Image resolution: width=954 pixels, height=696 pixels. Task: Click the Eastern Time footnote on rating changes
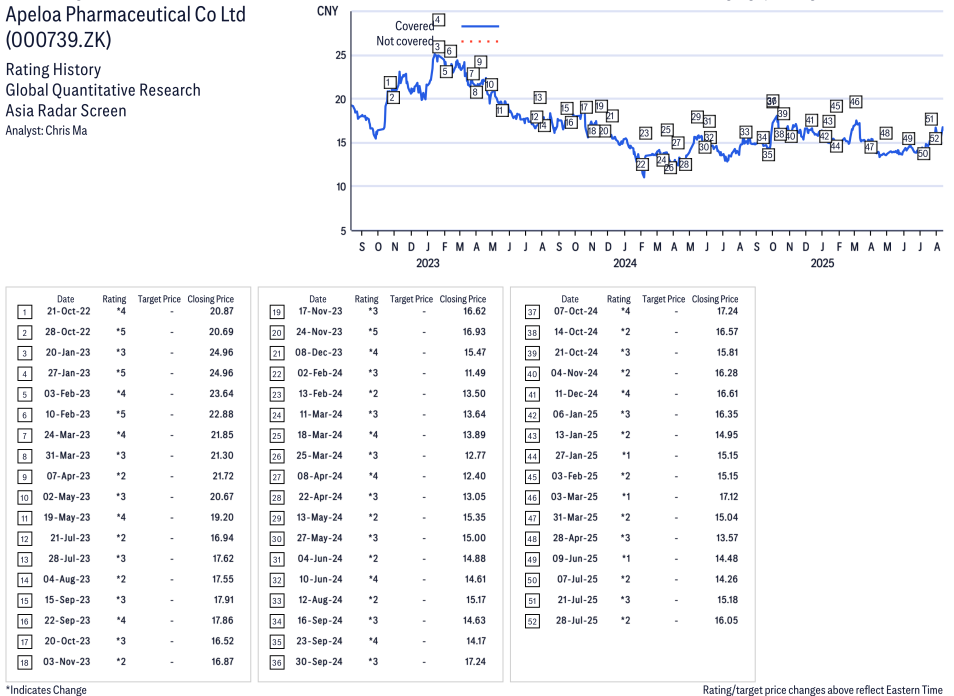click(x=823, y=690)
